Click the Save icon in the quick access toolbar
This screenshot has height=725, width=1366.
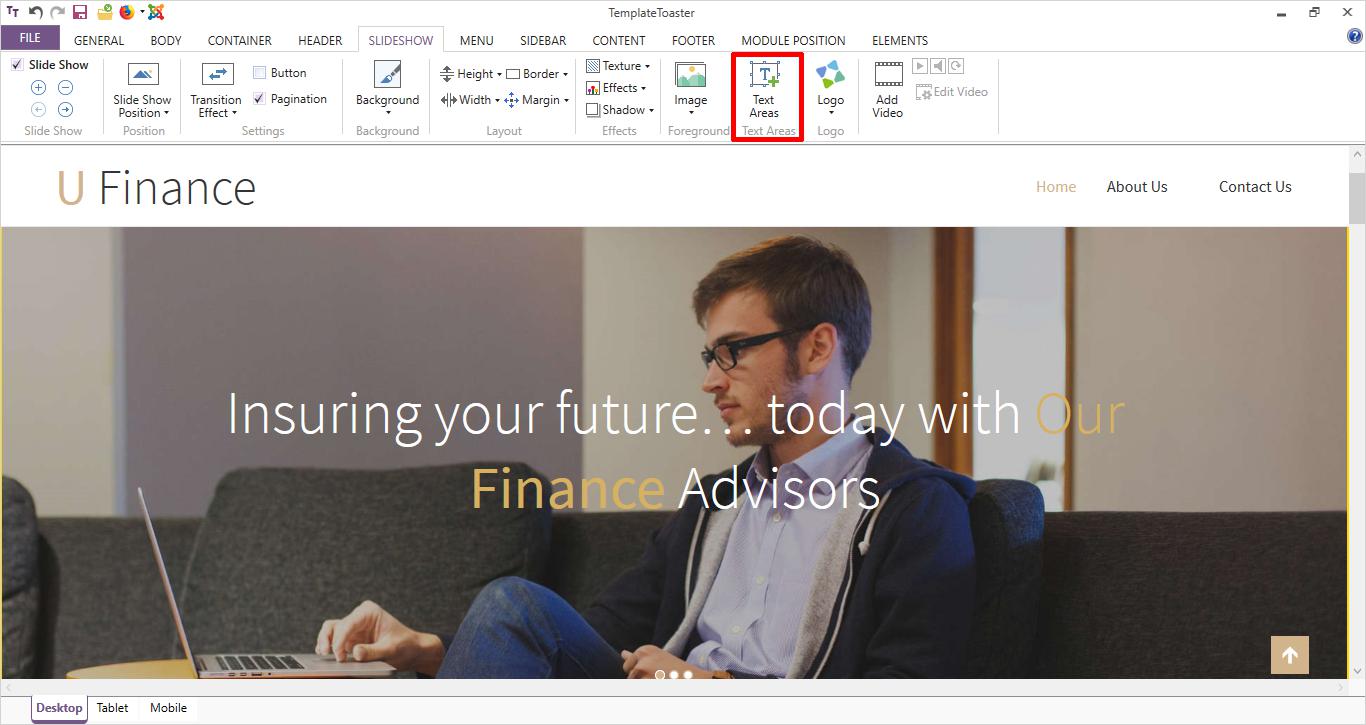coord(80,13)
